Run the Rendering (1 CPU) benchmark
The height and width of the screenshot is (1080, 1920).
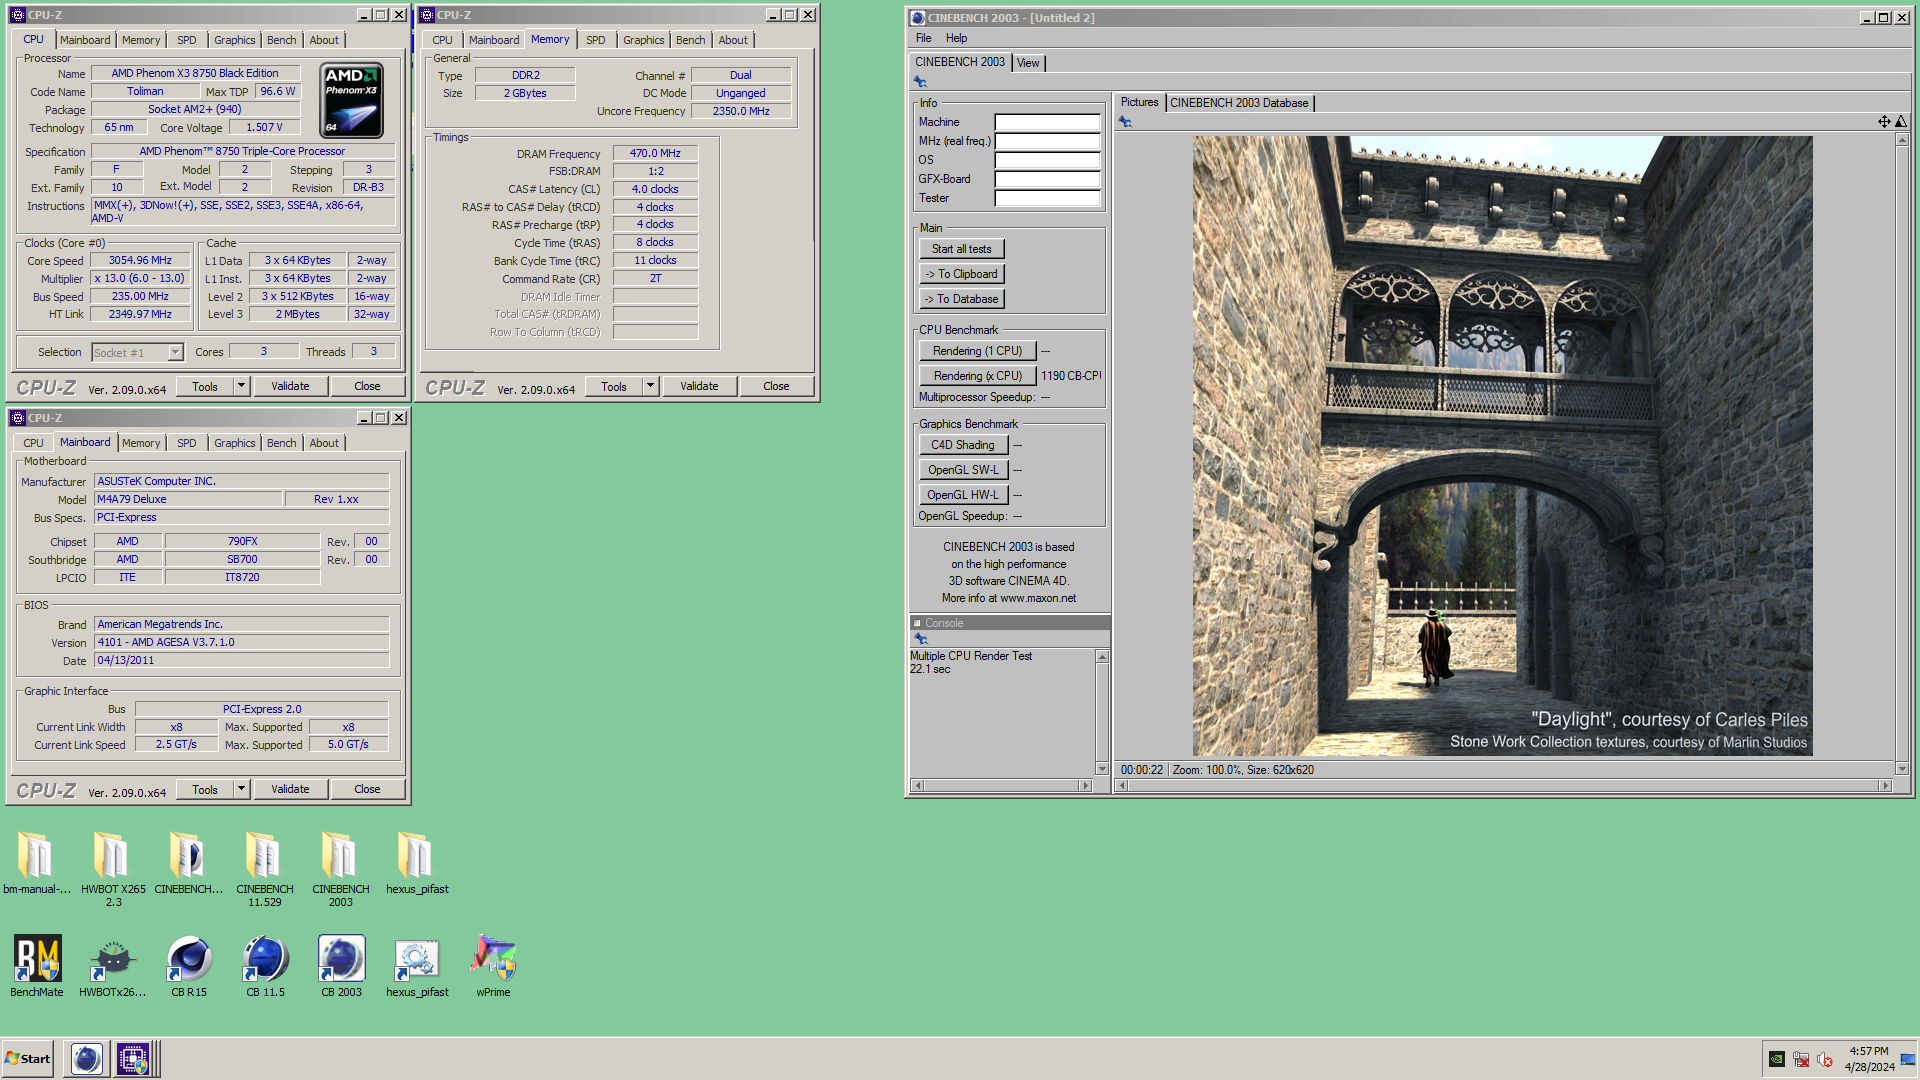click(977, 351)
